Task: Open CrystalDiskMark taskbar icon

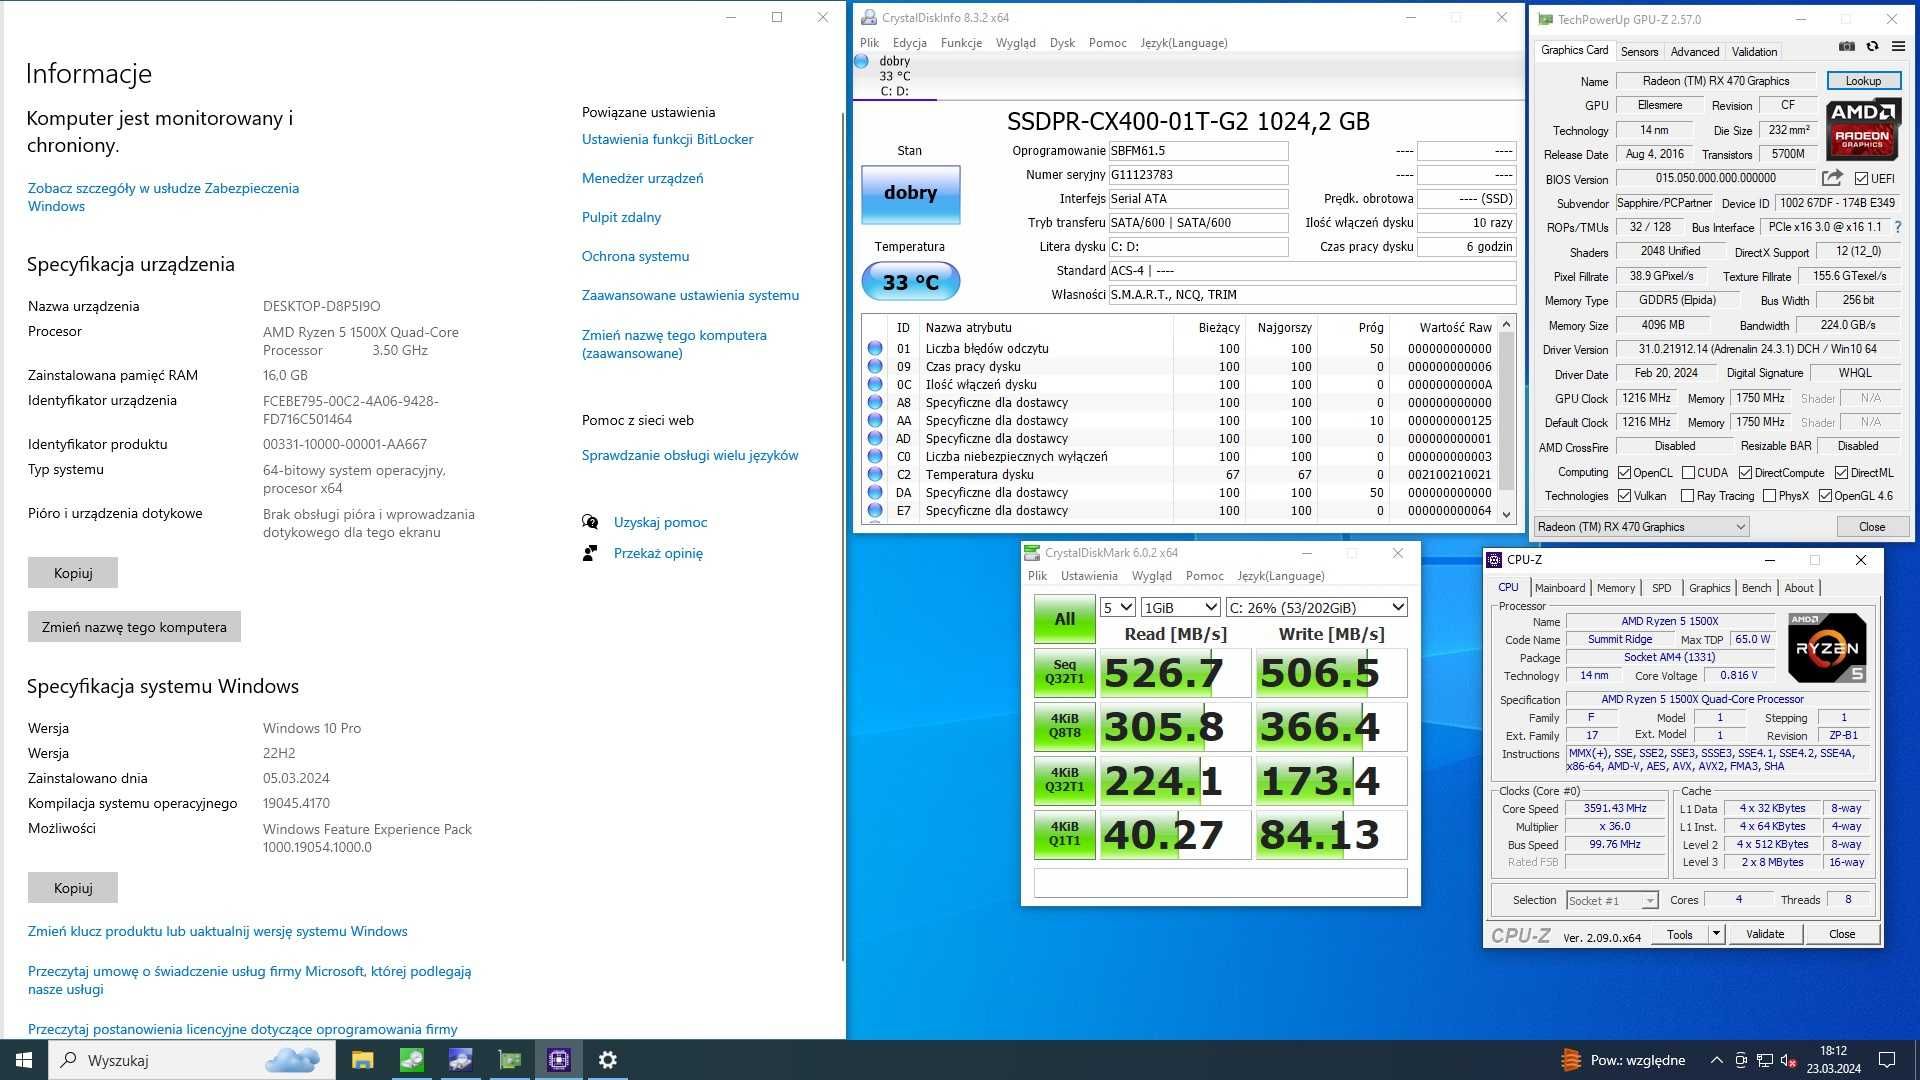Action: 411,1060
